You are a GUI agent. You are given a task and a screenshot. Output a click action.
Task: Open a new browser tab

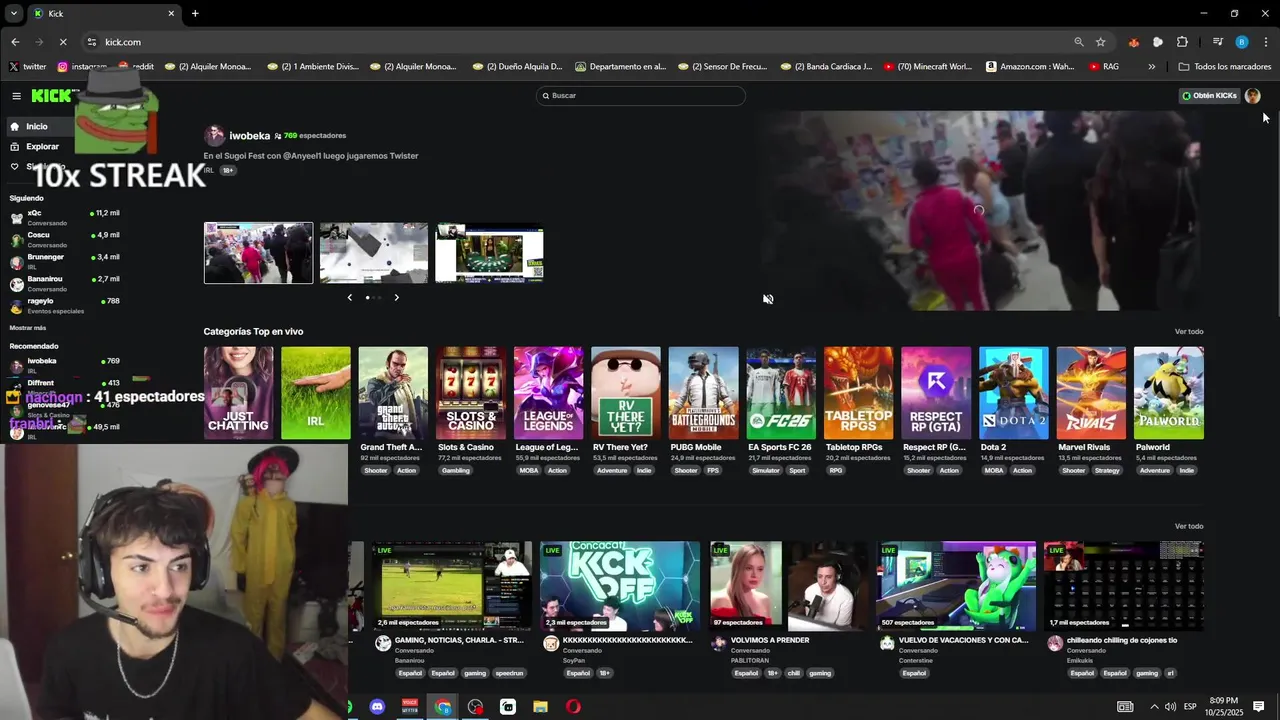coord(195,14)
